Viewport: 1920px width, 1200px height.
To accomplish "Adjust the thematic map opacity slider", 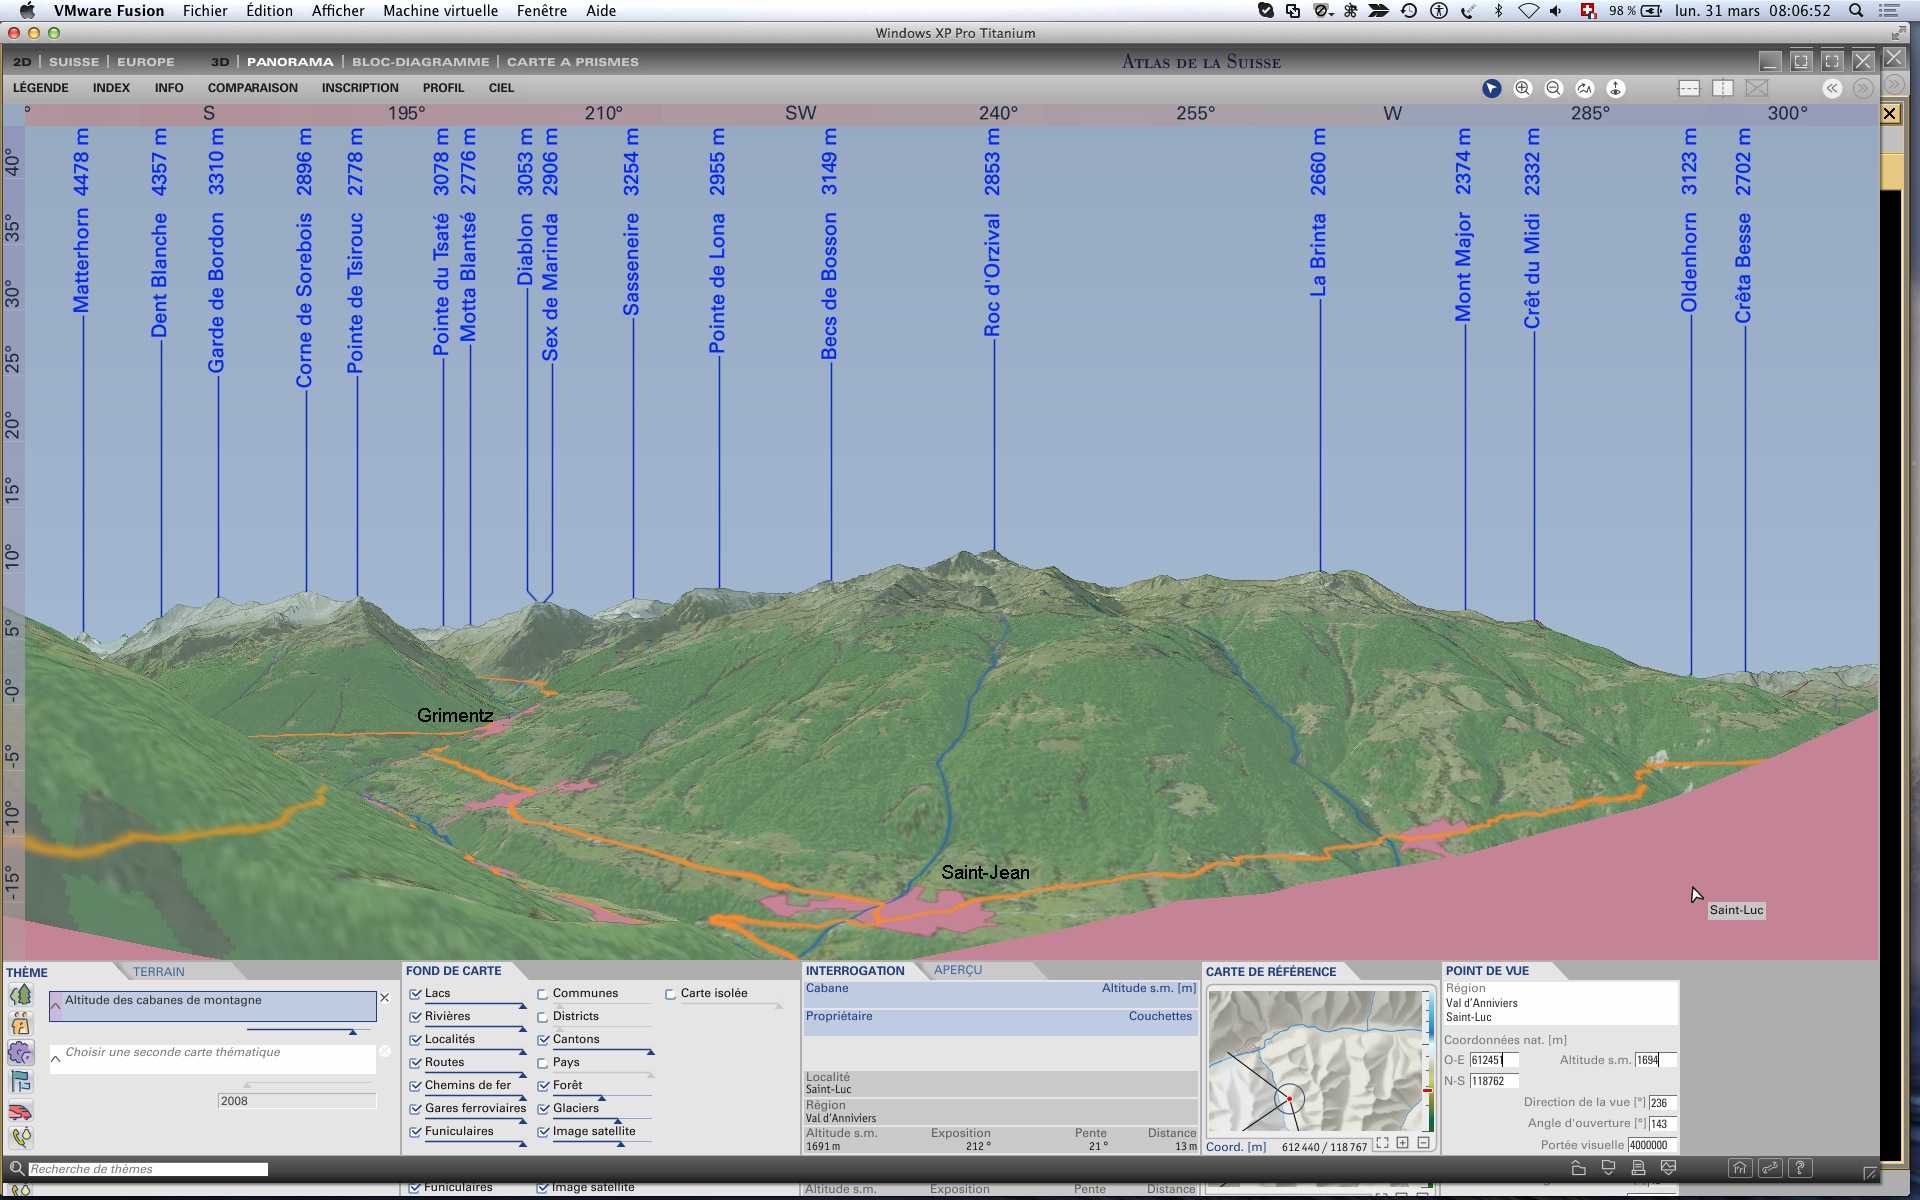I will pyautogui.click(x=352, y=1031).
